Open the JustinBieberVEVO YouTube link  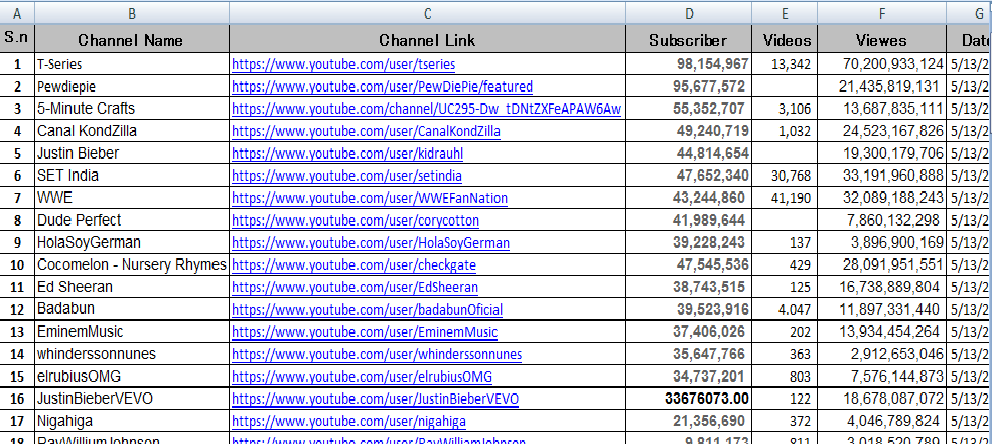tap(376, 399)
